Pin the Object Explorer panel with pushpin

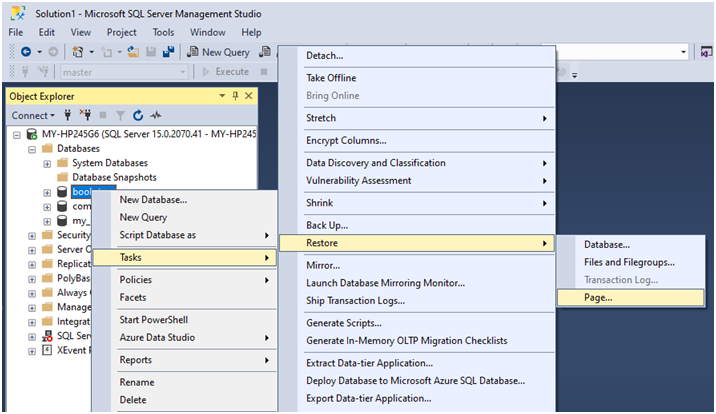pos(235,96)
